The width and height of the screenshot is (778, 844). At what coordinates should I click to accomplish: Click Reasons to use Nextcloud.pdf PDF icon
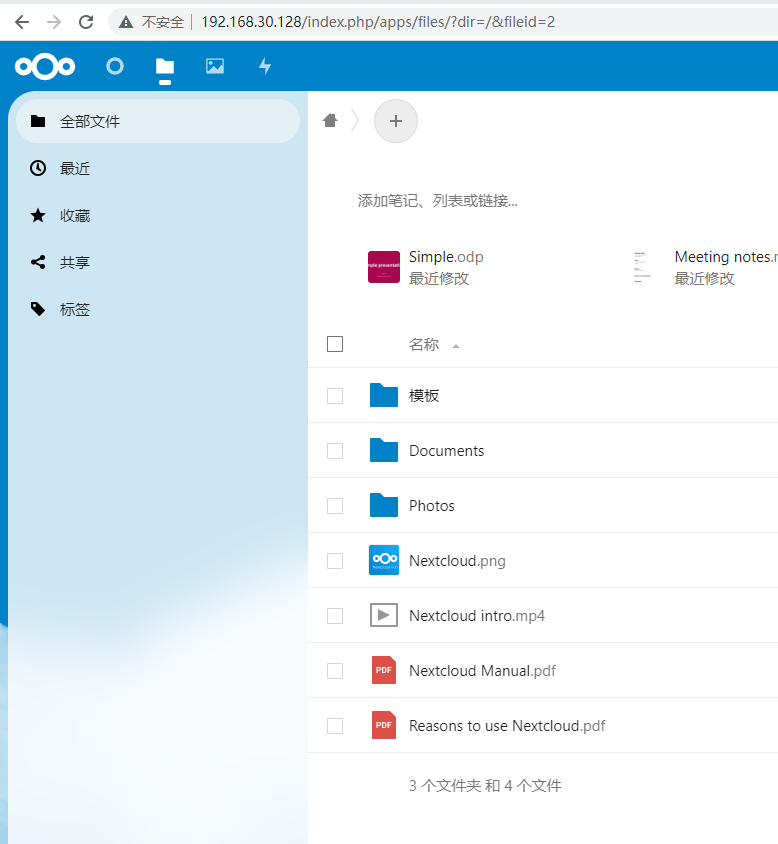pos(384,725)
